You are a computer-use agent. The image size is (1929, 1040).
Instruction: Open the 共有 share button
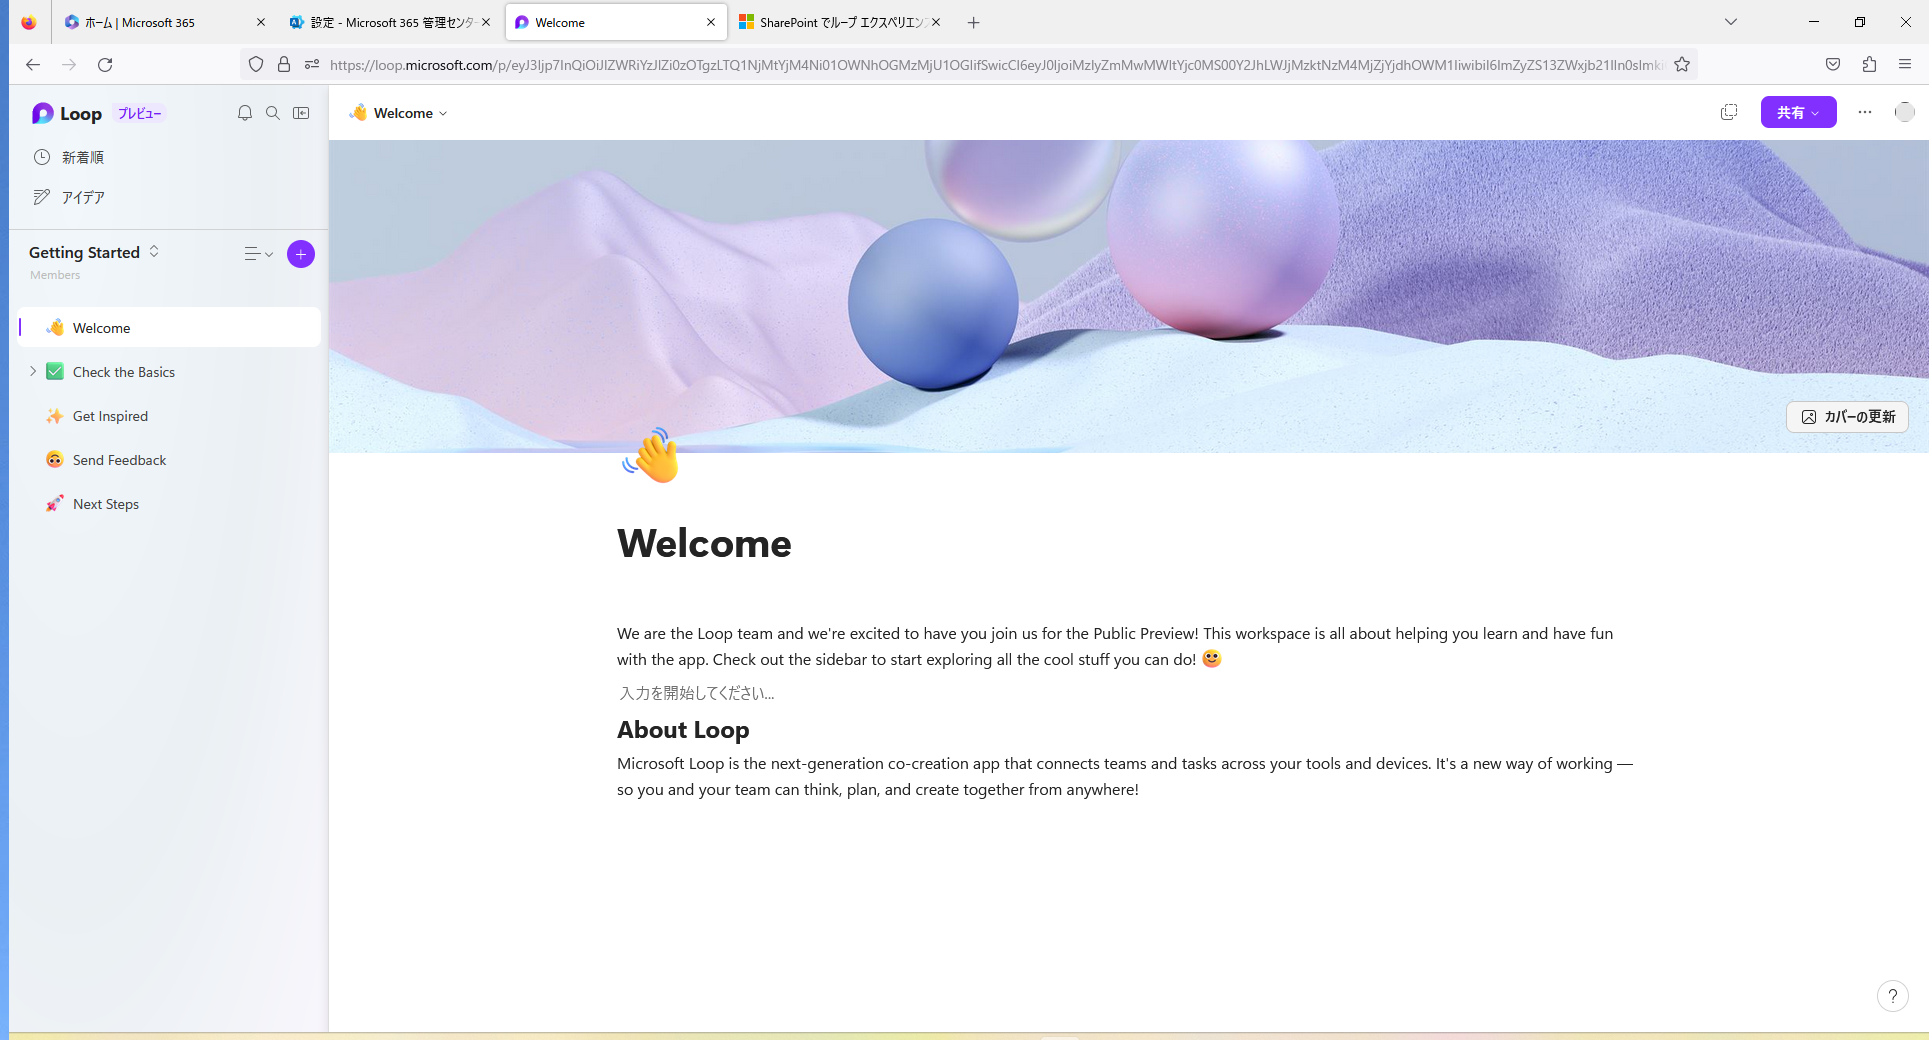(1798, 112)
